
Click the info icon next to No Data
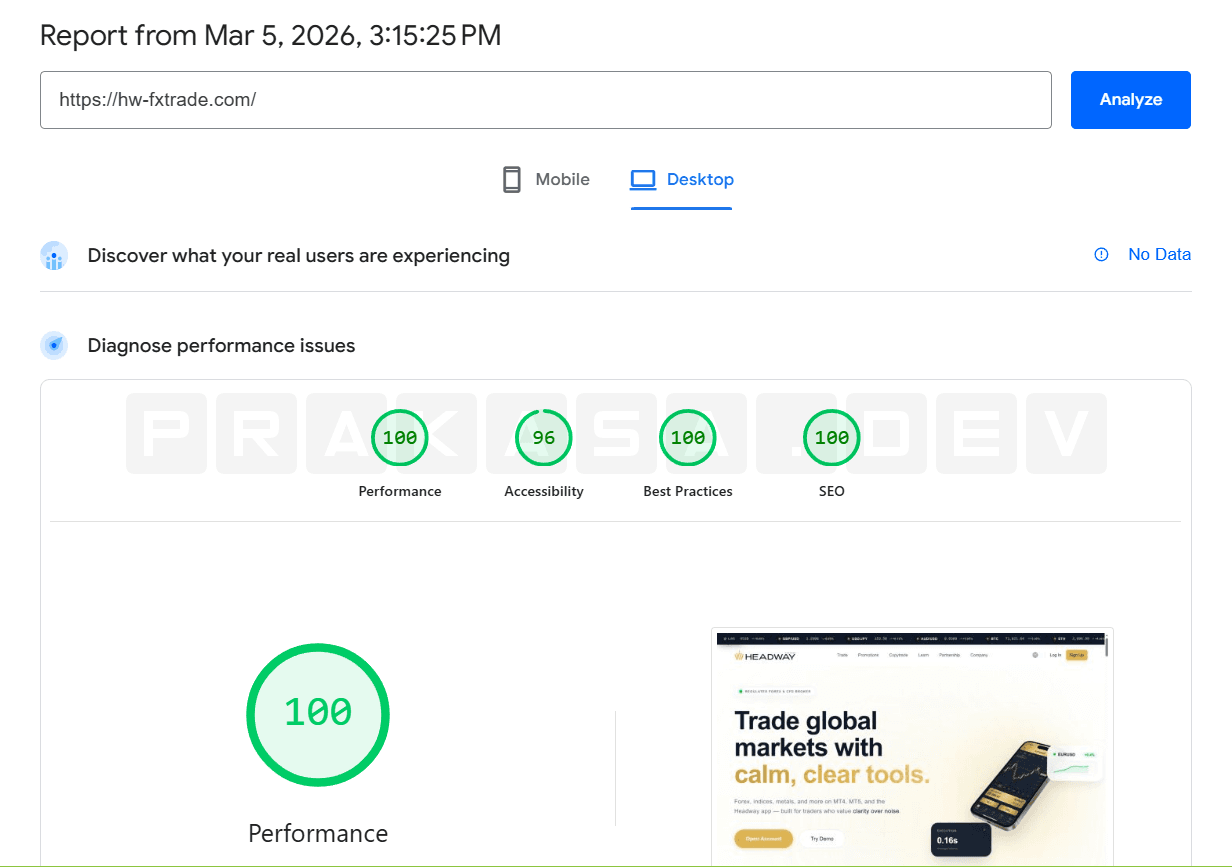[1101, 254]
